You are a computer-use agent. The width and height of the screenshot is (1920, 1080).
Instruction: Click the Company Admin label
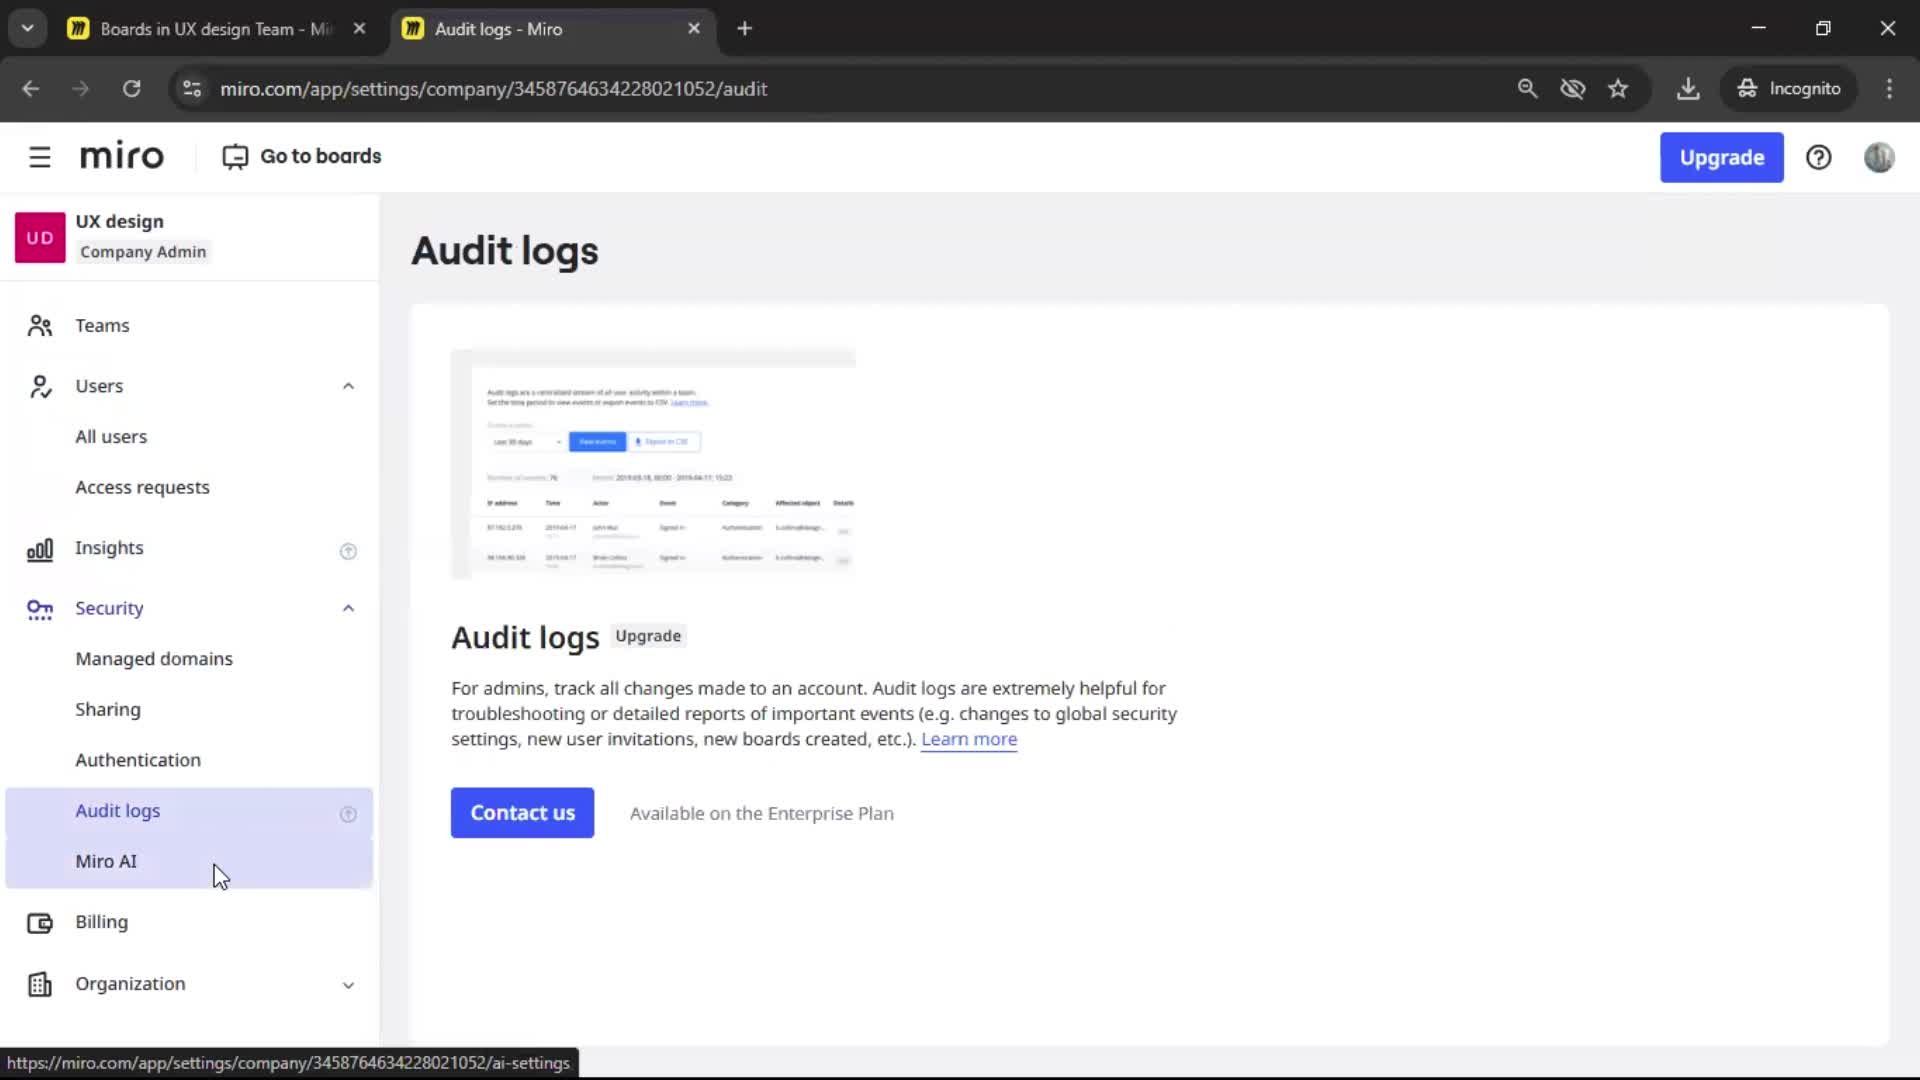coord(143,252)
